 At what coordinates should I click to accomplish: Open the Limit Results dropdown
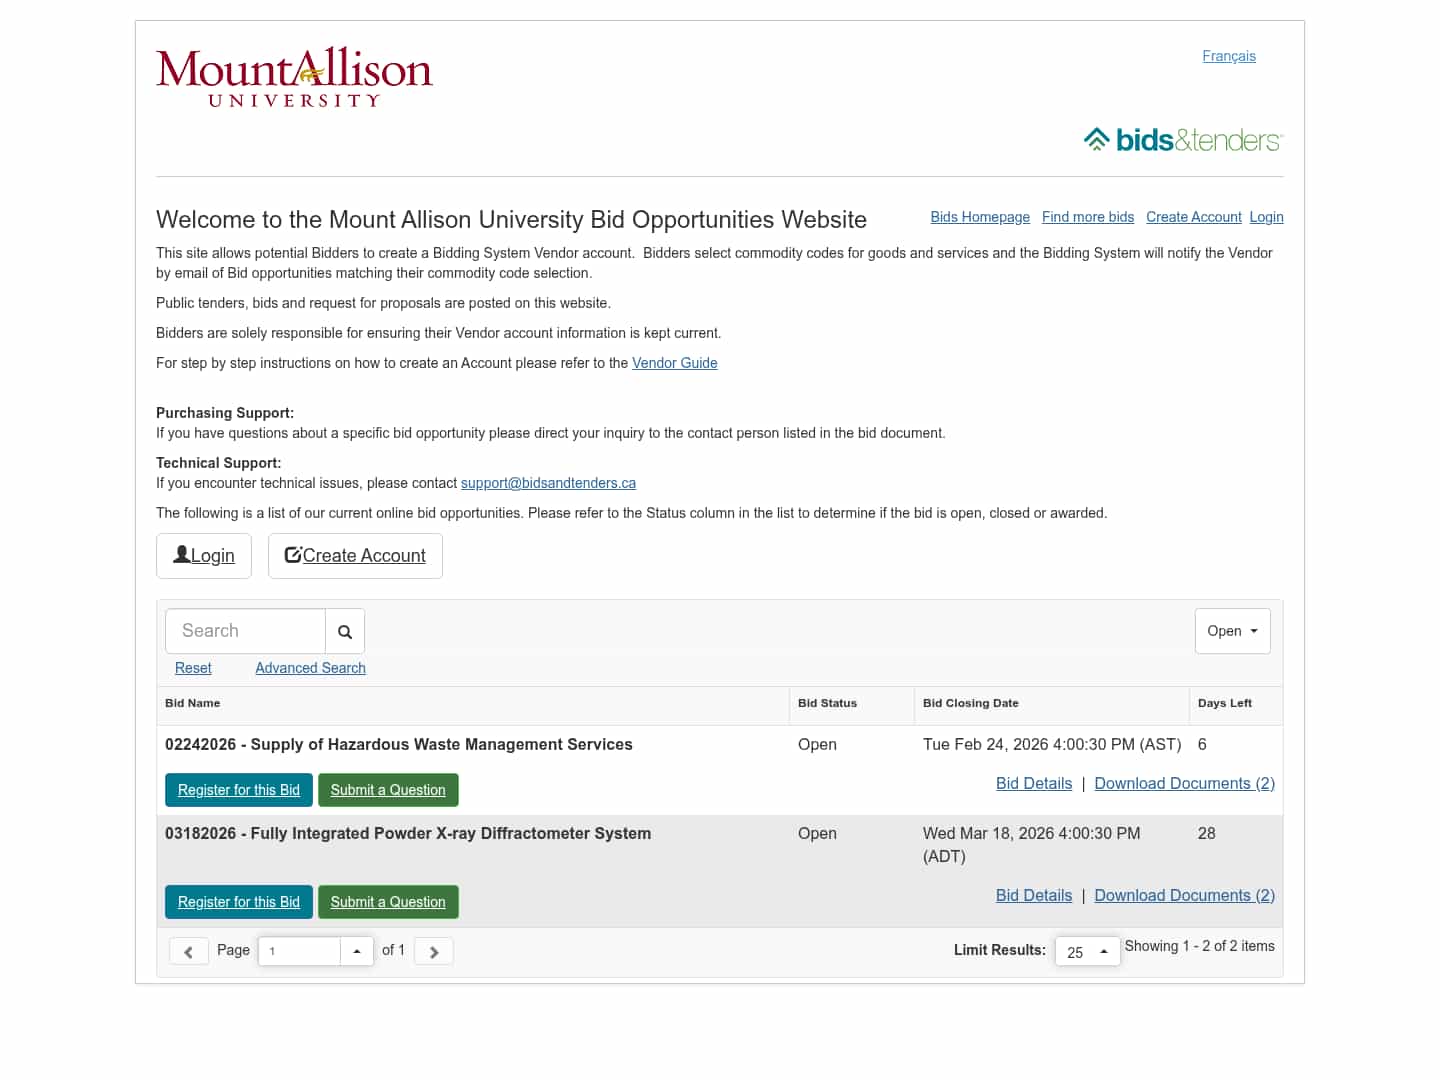click(x=1087, y=951)
